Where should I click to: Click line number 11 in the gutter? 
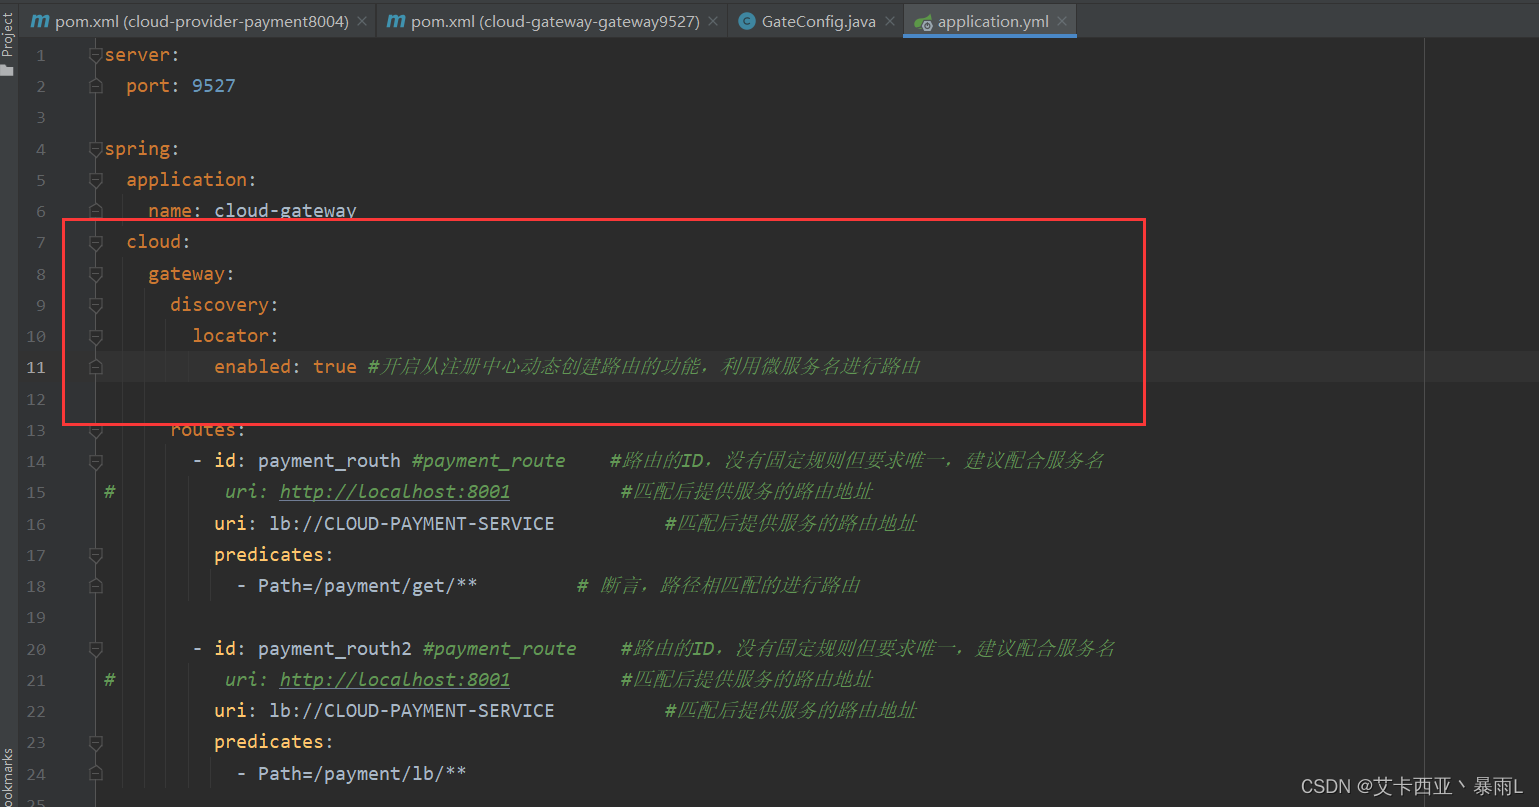pyautogui.click(x=36, y=367)
